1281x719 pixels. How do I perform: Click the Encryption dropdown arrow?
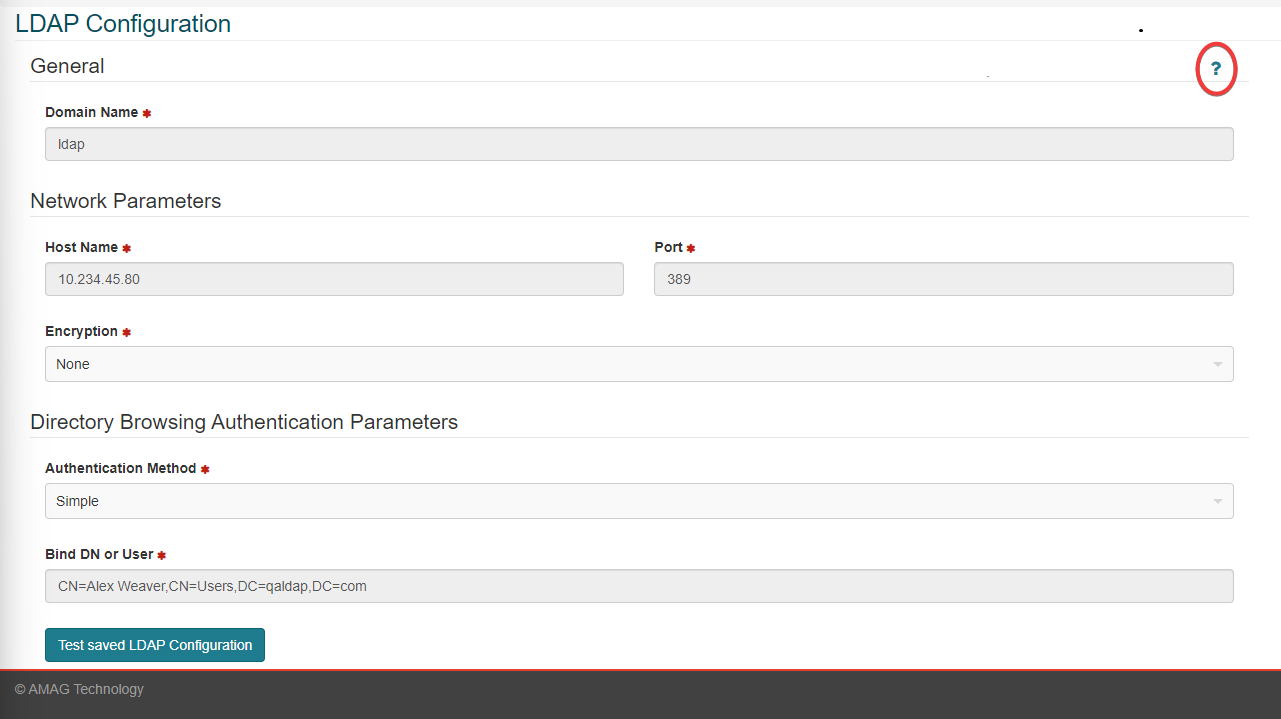(1216, 363)
